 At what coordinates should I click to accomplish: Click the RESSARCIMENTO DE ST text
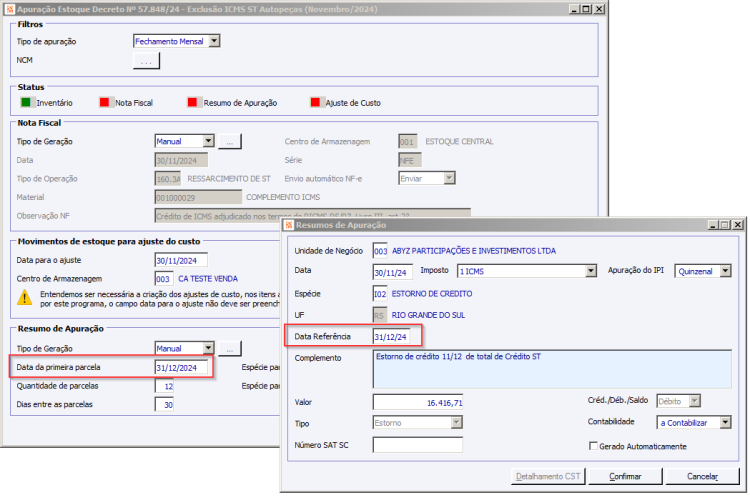coord(229,179)
